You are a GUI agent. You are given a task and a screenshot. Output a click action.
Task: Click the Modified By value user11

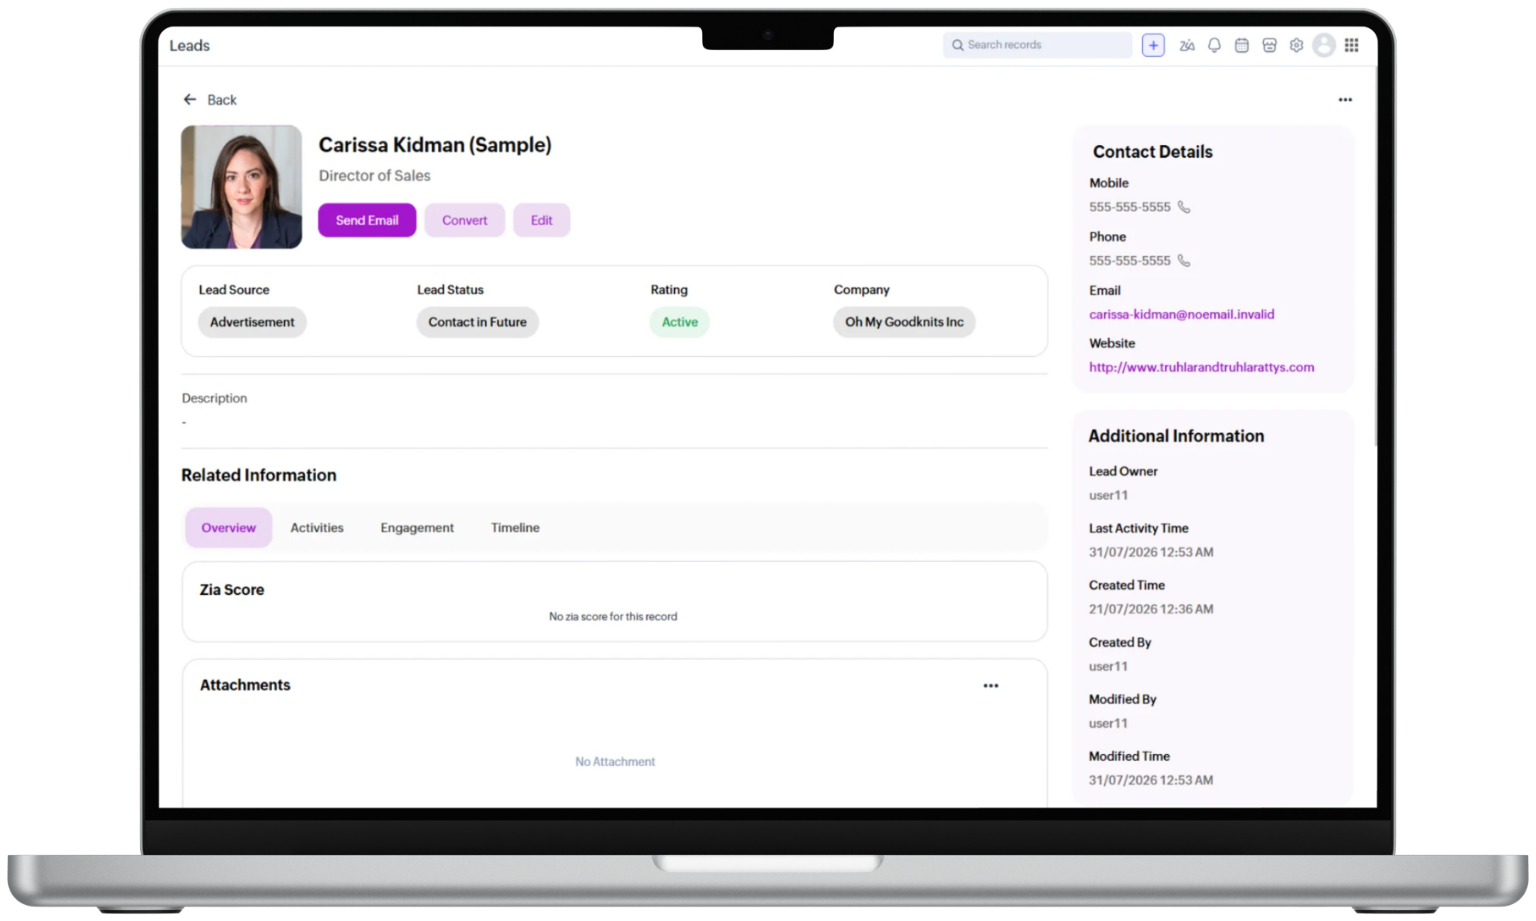(1108, 723)
